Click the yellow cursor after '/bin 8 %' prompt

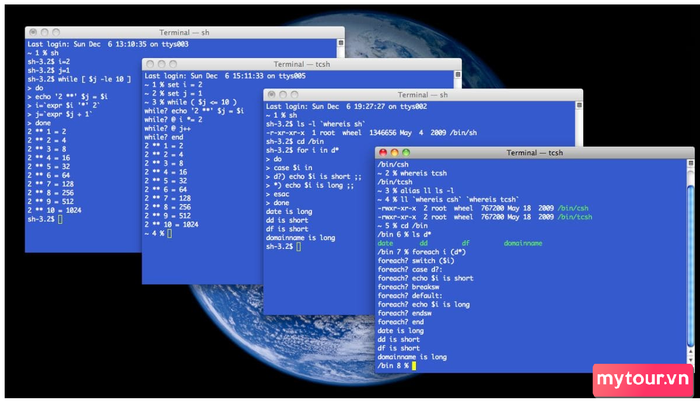click(414, 366)
